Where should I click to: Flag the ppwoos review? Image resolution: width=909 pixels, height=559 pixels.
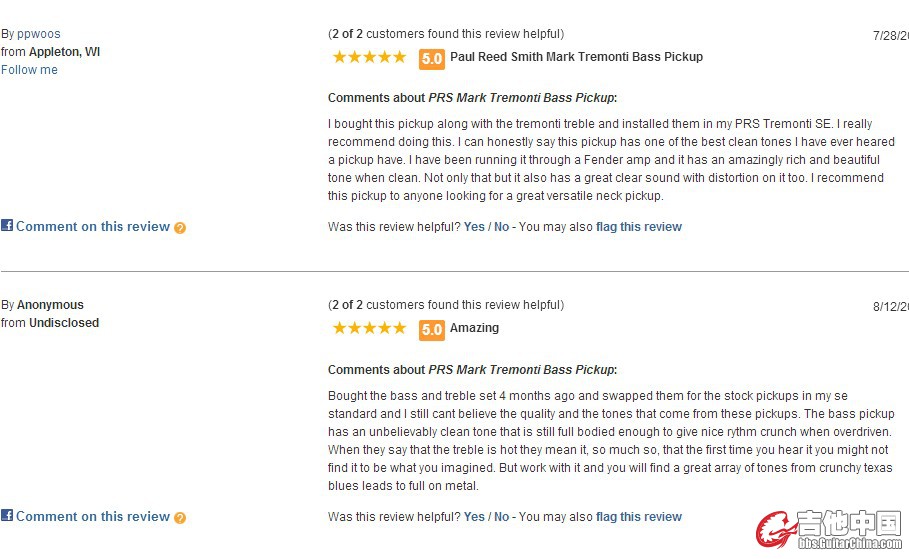point(639,227)
